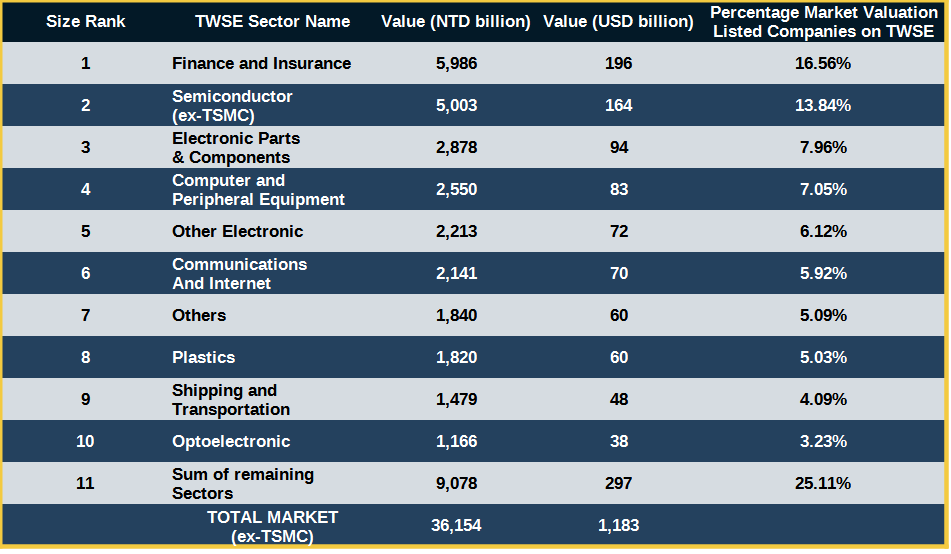Select the TOTAL MARKET (ex-TSMC) label
The width and height of the screenshot is (951, 554).
pos(272,526)
